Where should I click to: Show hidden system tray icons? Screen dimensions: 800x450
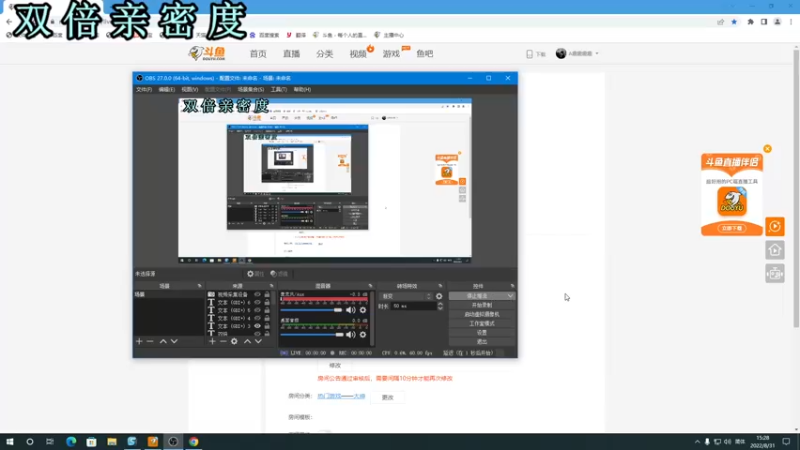[697, 442]
